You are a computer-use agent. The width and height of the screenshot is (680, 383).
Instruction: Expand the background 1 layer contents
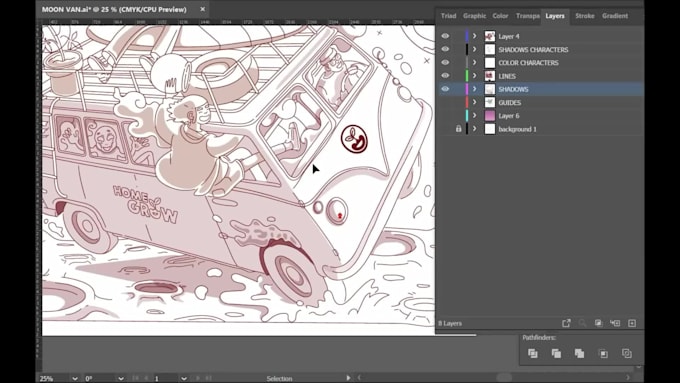(x=474, y=129)
